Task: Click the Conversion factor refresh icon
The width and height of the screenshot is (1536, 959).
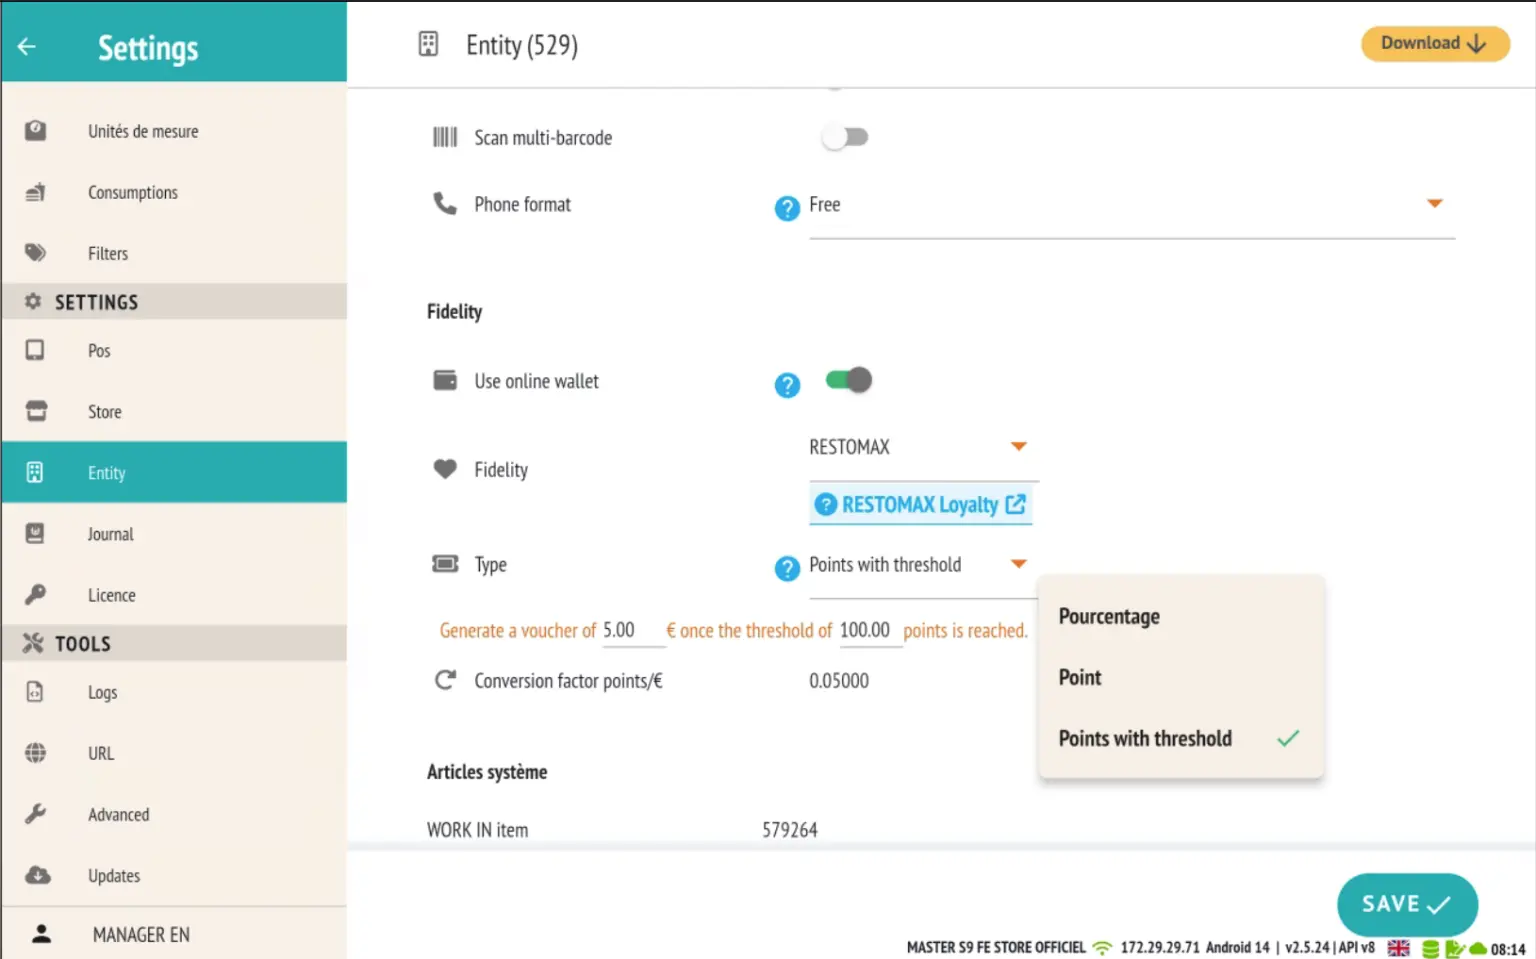Action: coord(445,680)
